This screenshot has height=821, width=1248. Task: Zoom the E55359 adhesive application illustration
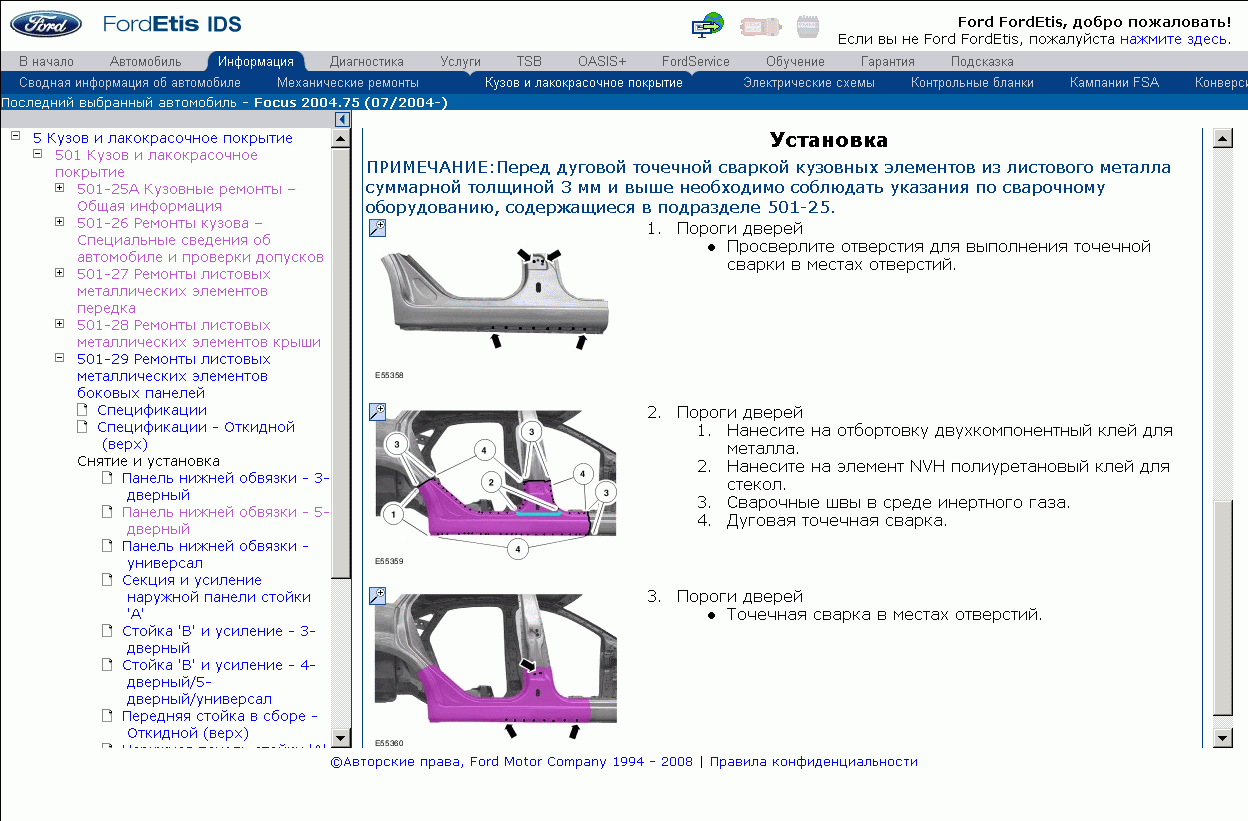coord(377,411)
